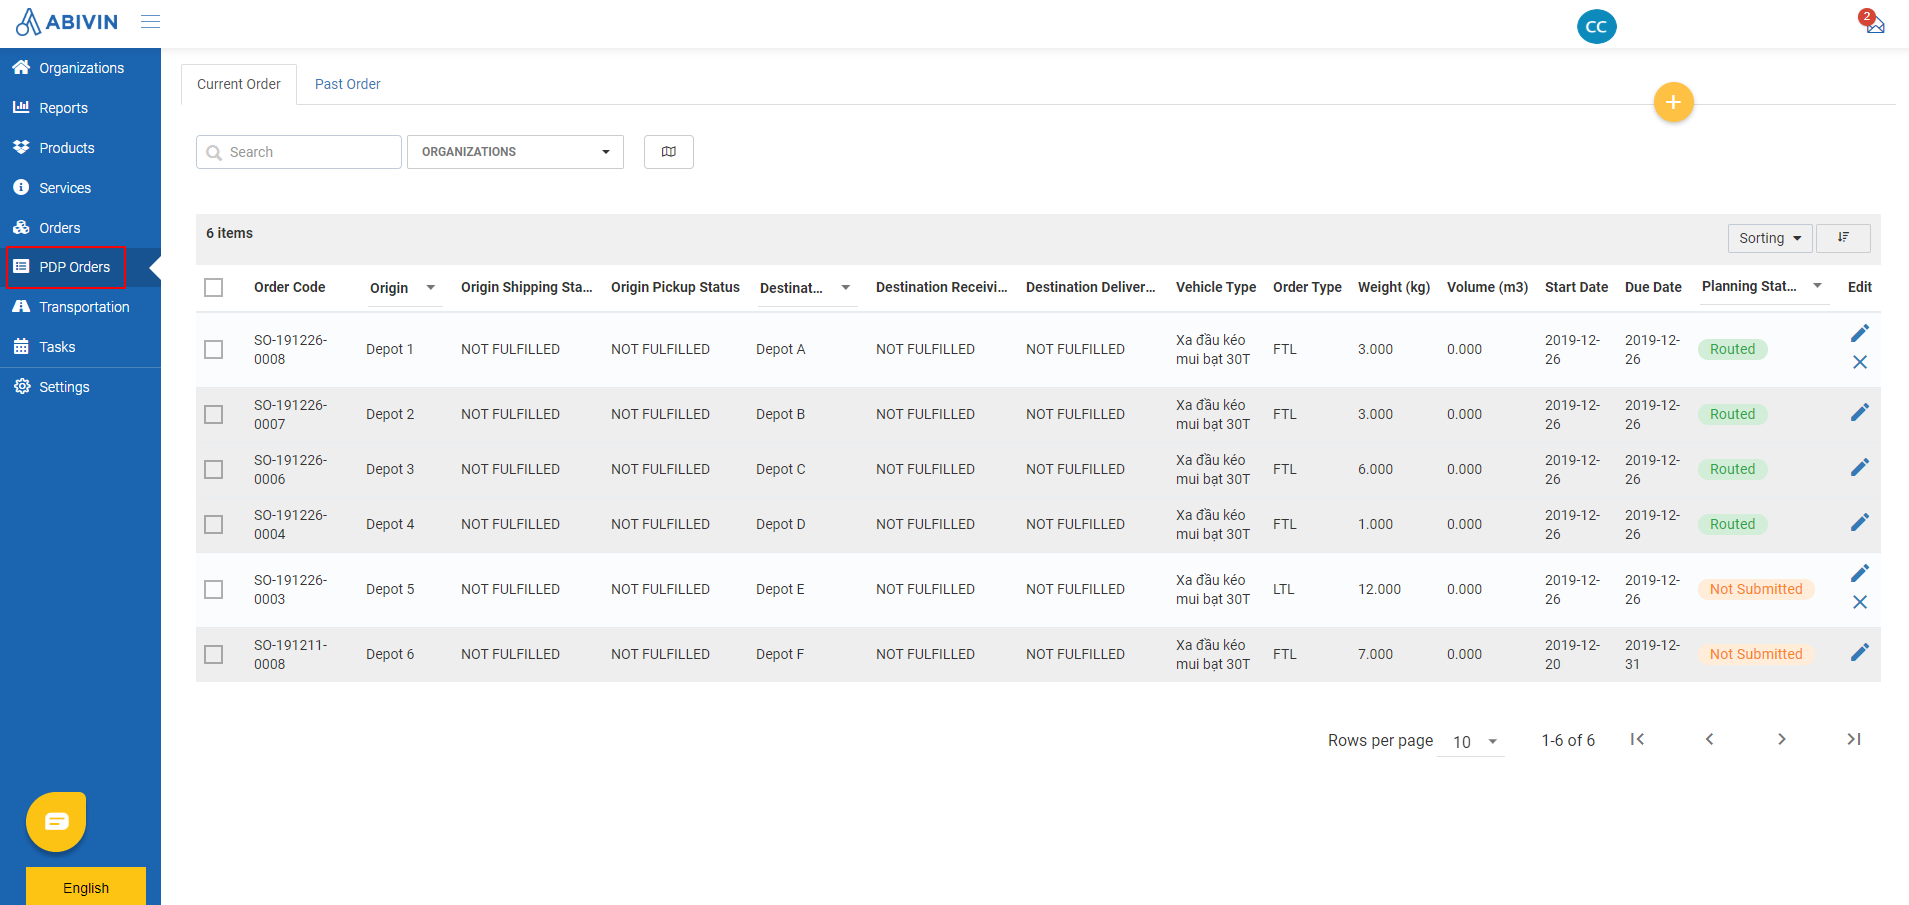The width and height of the screenshot is (1909, 905).
Task: Open Reports in the sidebar
Action: (80, 108)
